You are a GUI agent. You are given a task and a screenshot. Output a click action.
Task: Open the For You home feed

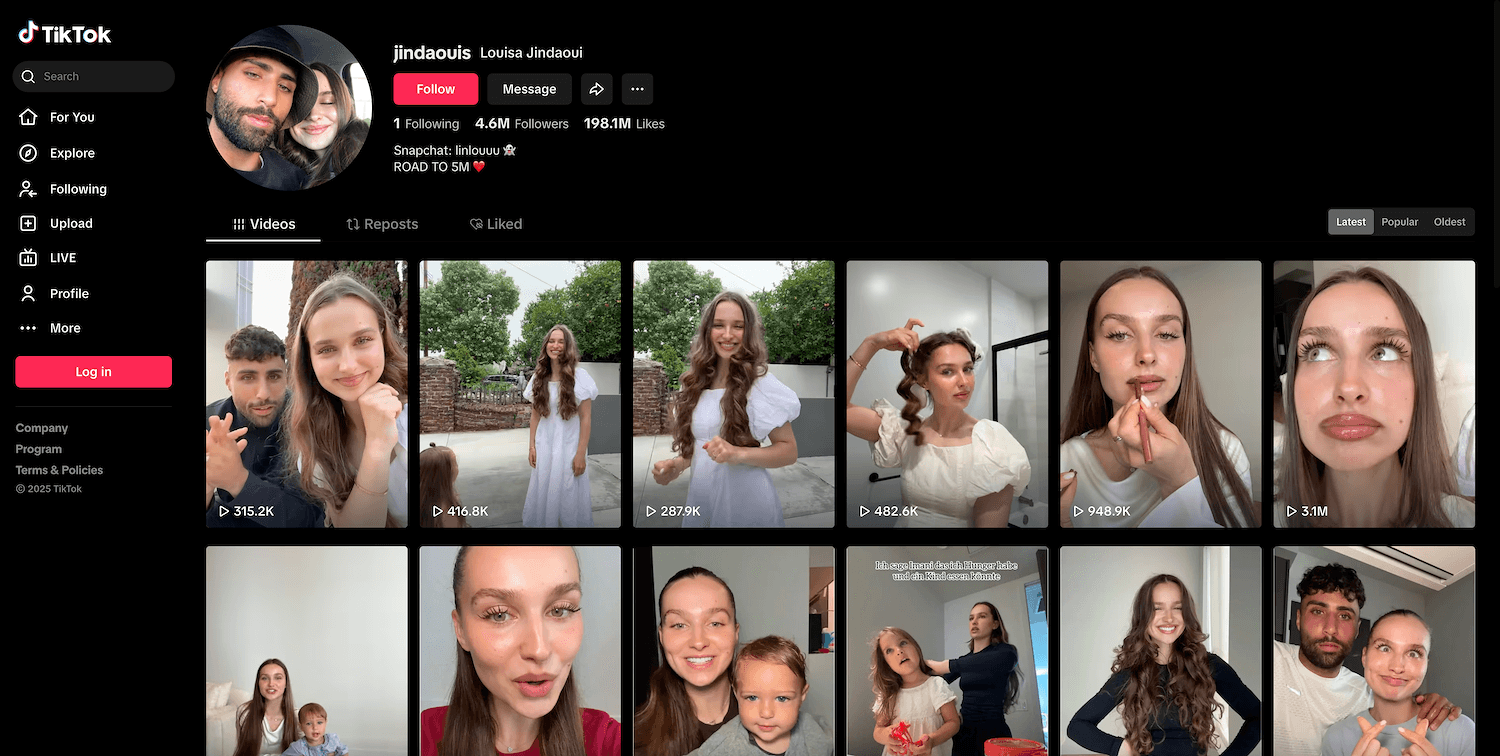coord(72,117)
